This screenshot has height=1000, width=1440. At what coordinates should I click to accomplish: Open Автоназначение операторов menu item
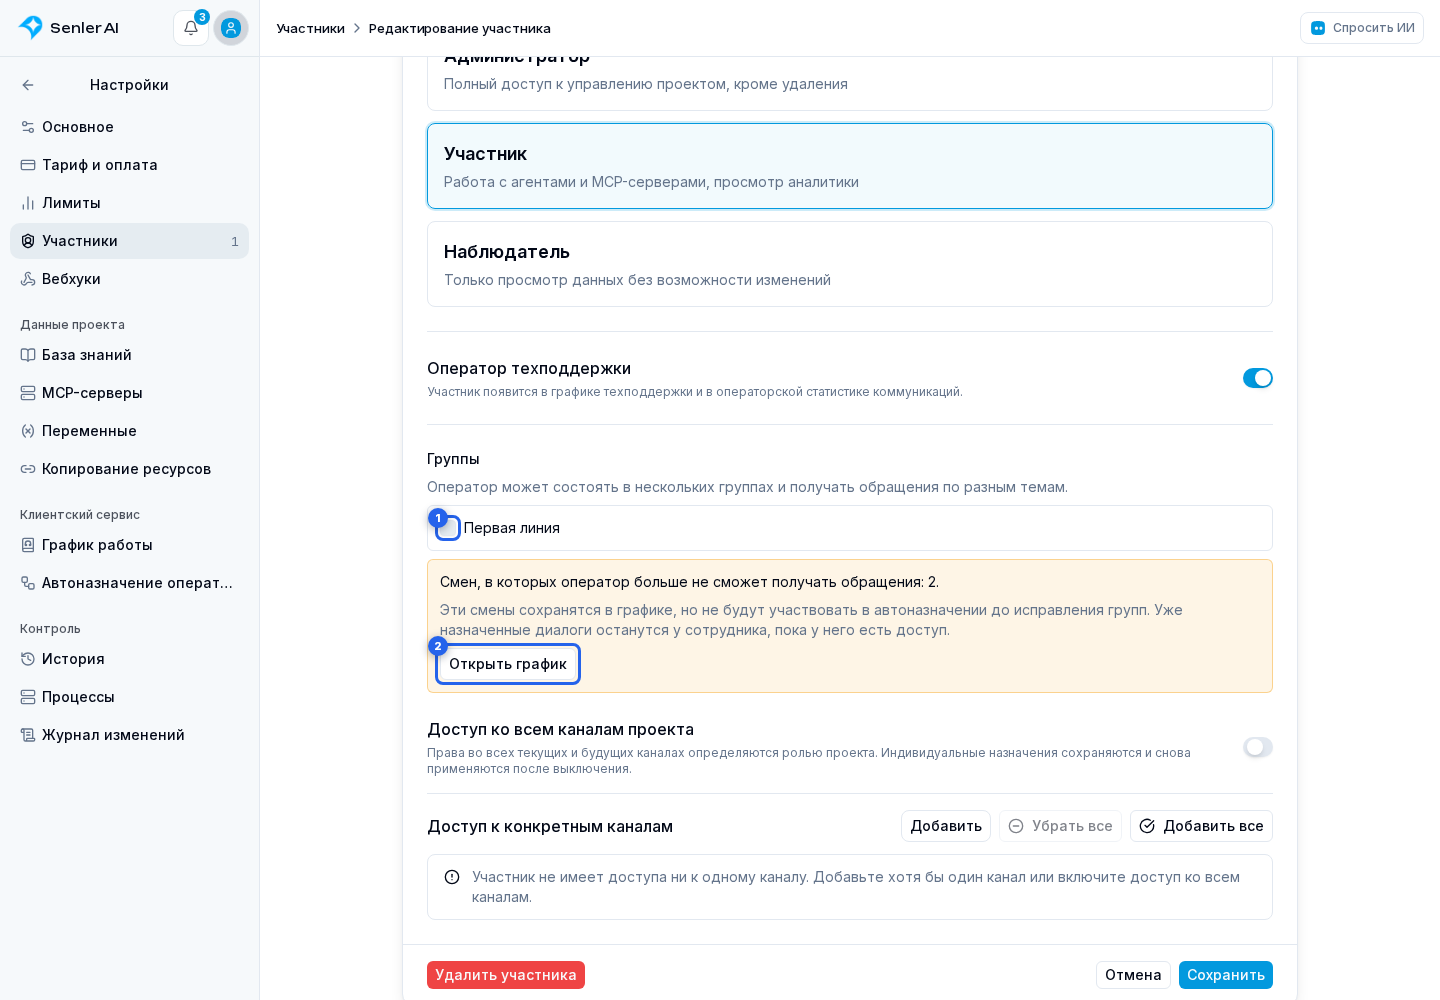pos(129,583)
